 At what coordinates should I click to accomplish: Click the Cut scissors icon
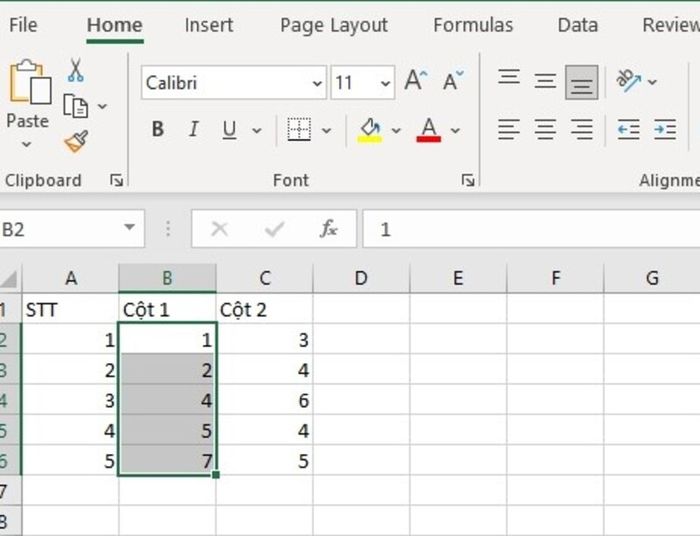[75, 70]
